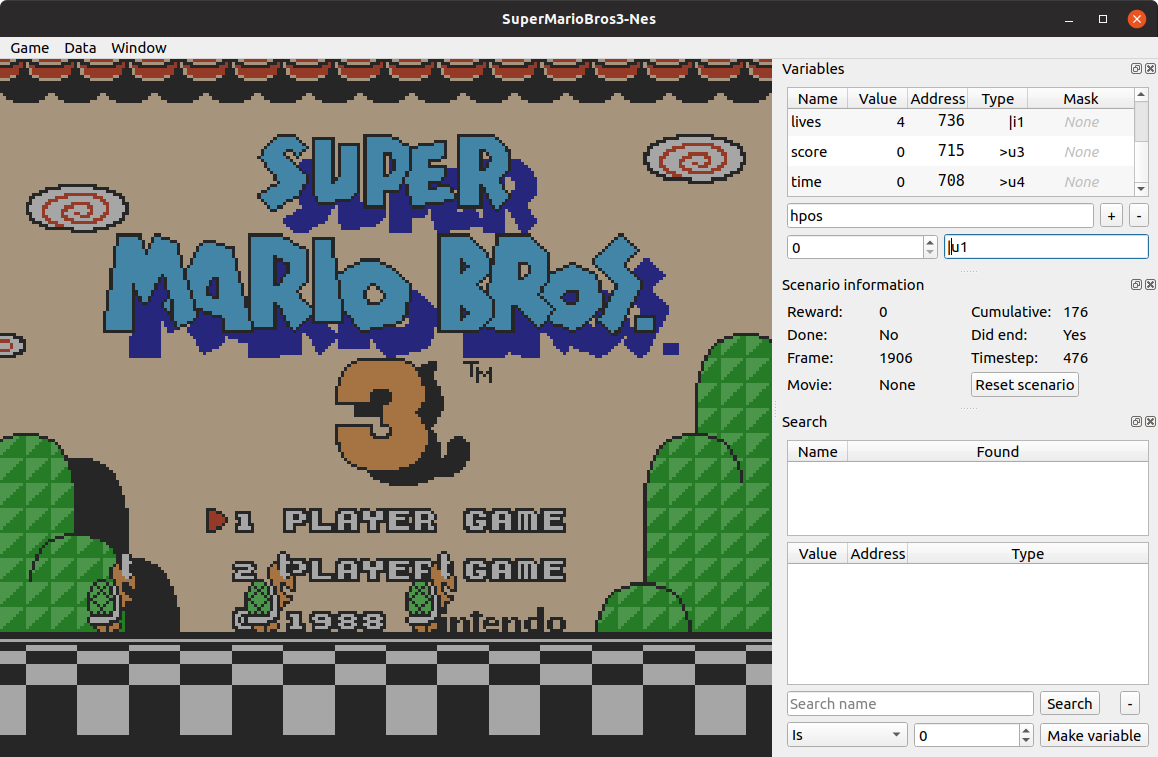
Task: Click the lives type cell |i1
Action: [998, 122]
